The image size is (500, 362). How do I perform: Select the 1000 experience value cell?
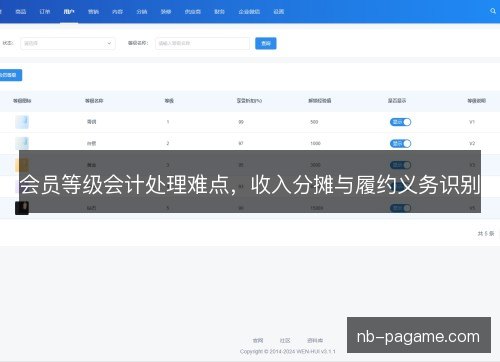click(315, 143)
